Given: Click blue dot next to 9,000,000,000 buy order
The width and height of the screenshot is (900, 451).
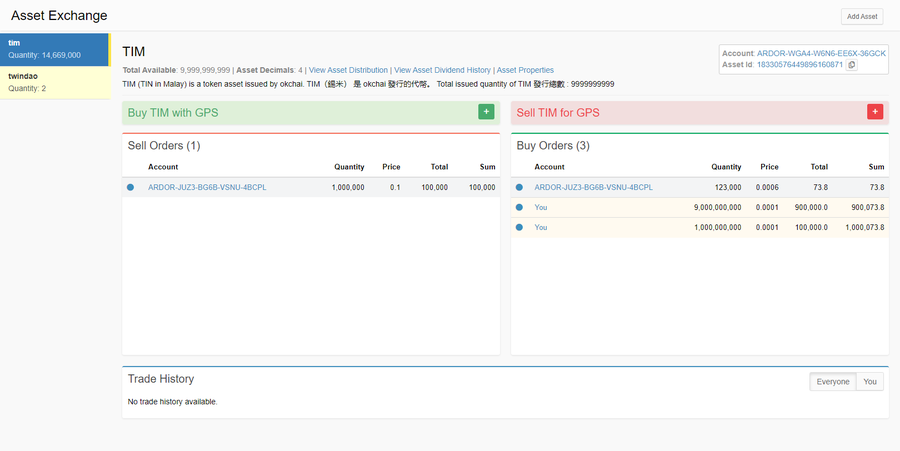Looking at the screenshot, I should coord(519,207).
